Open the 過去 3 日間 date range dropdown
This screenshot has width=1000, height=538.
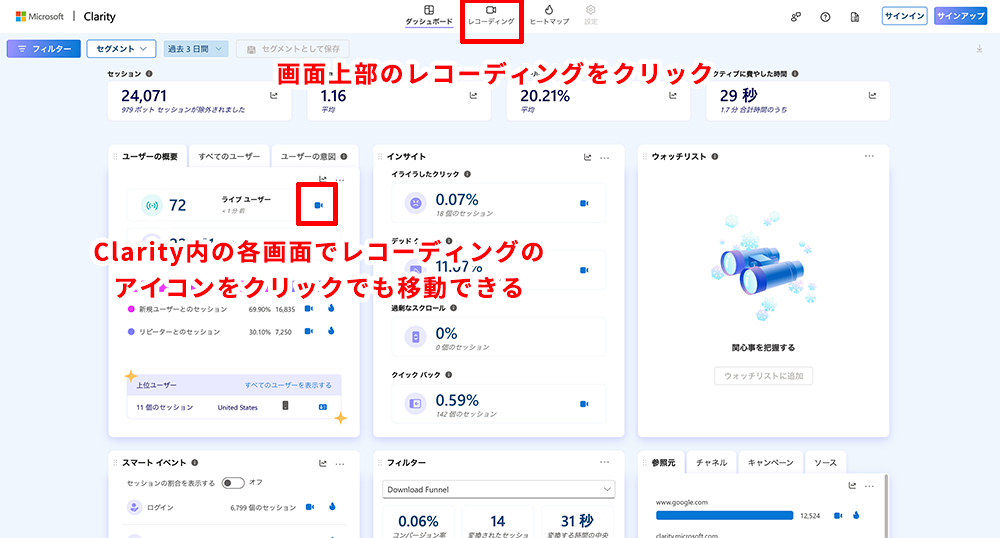(197, 48)
